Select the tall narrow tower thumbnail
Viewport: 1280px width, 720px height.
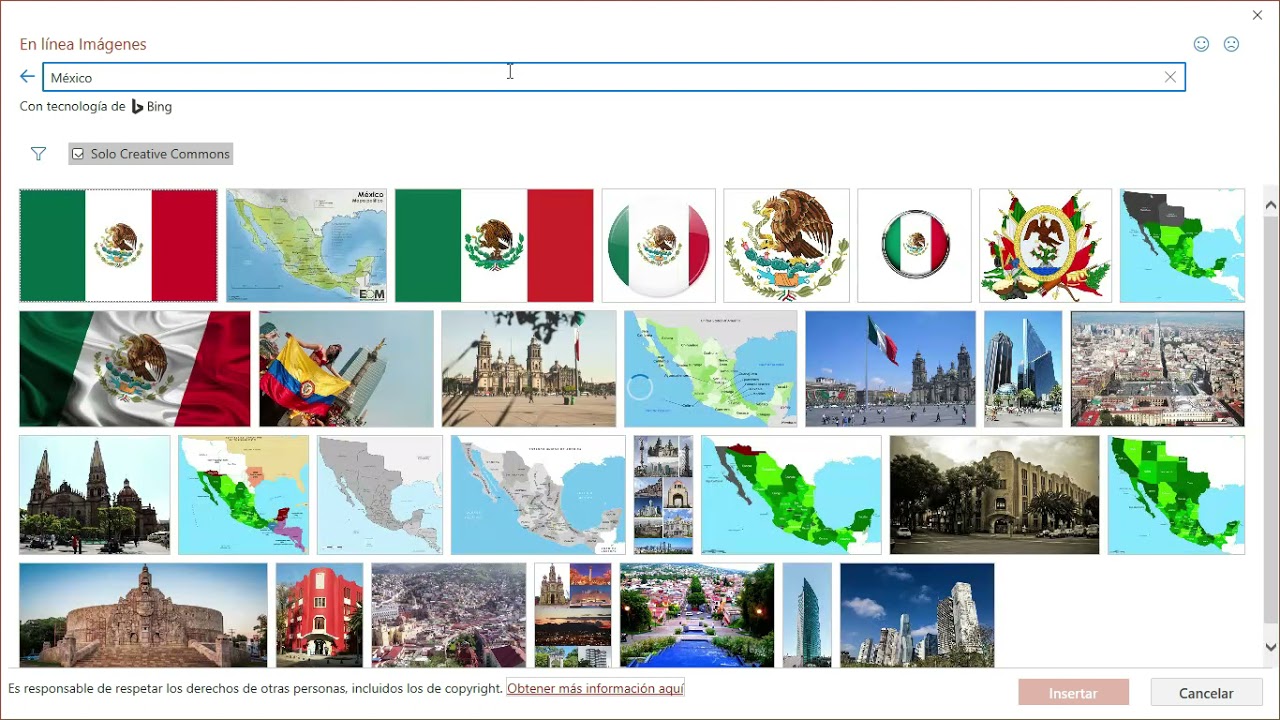[807, 615]
